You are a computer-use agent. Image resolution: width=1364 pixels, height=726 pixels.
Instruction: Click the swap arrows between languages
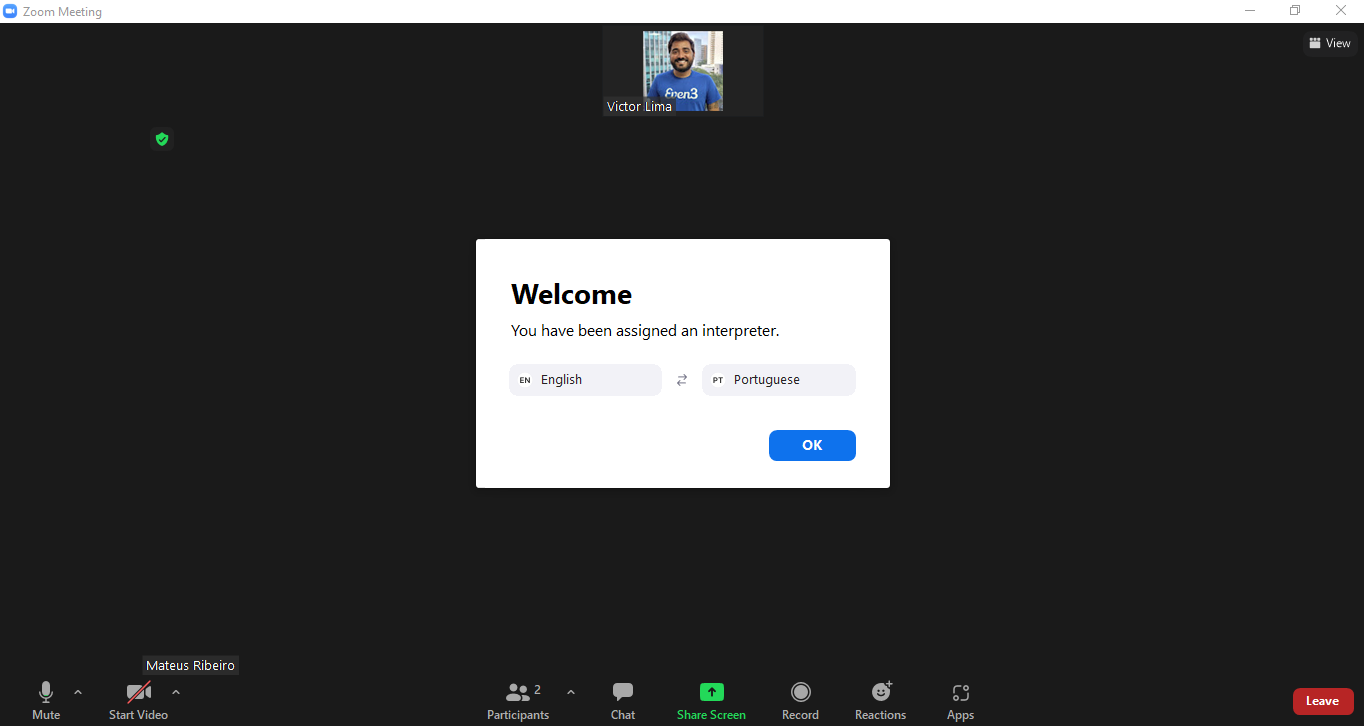682,380
